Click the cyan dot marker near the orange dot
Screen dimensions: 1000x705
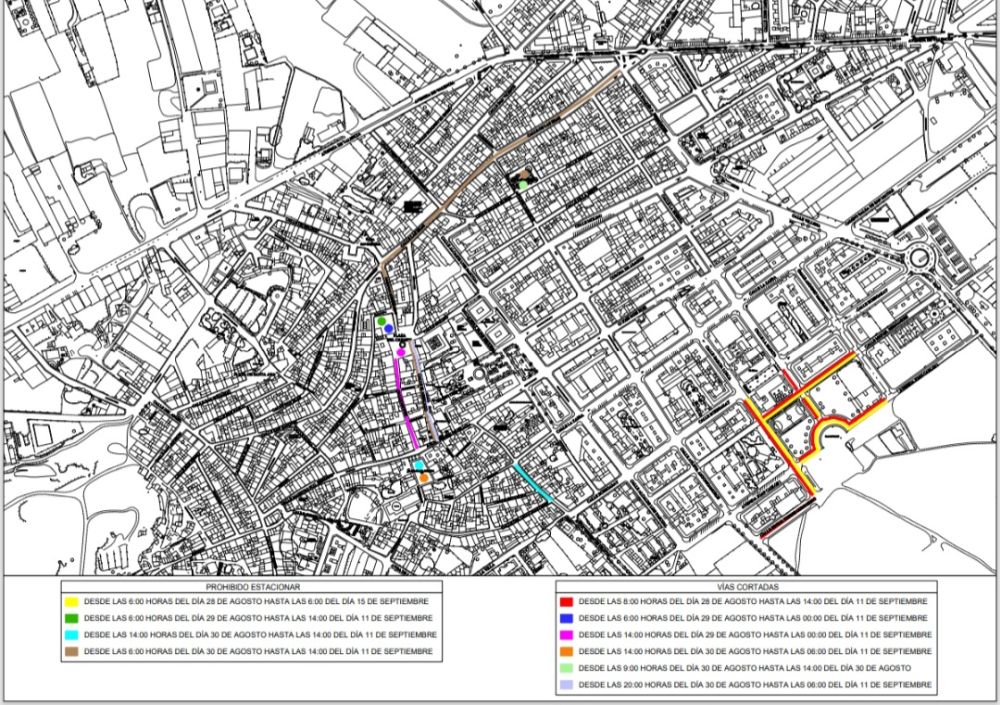point(418,465)
